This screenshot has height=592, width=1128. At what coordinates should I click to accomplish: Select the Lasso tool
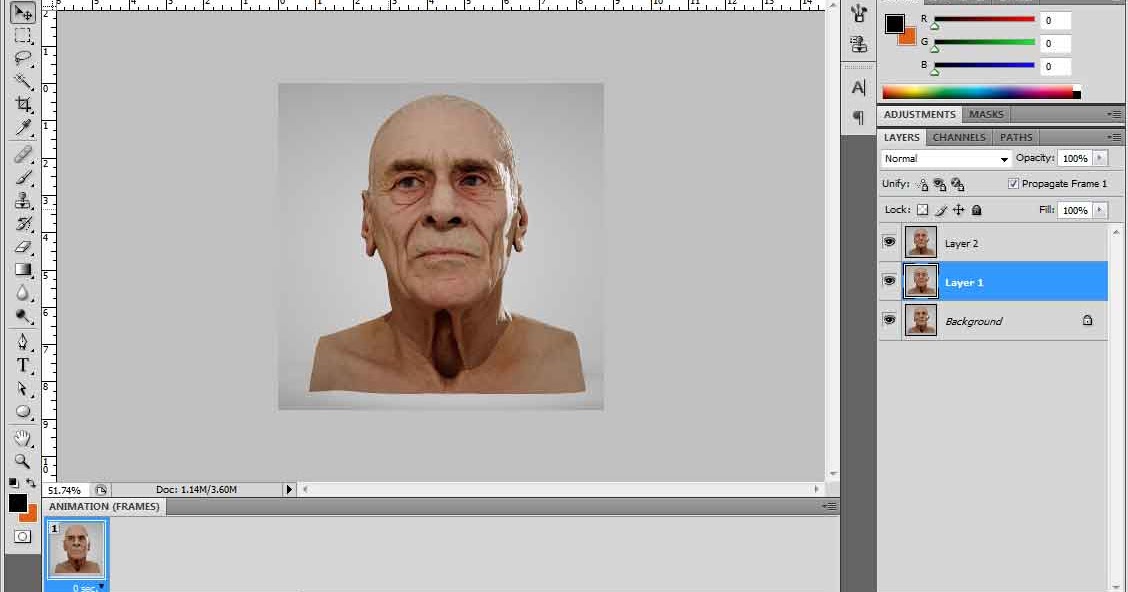(23, 58)
